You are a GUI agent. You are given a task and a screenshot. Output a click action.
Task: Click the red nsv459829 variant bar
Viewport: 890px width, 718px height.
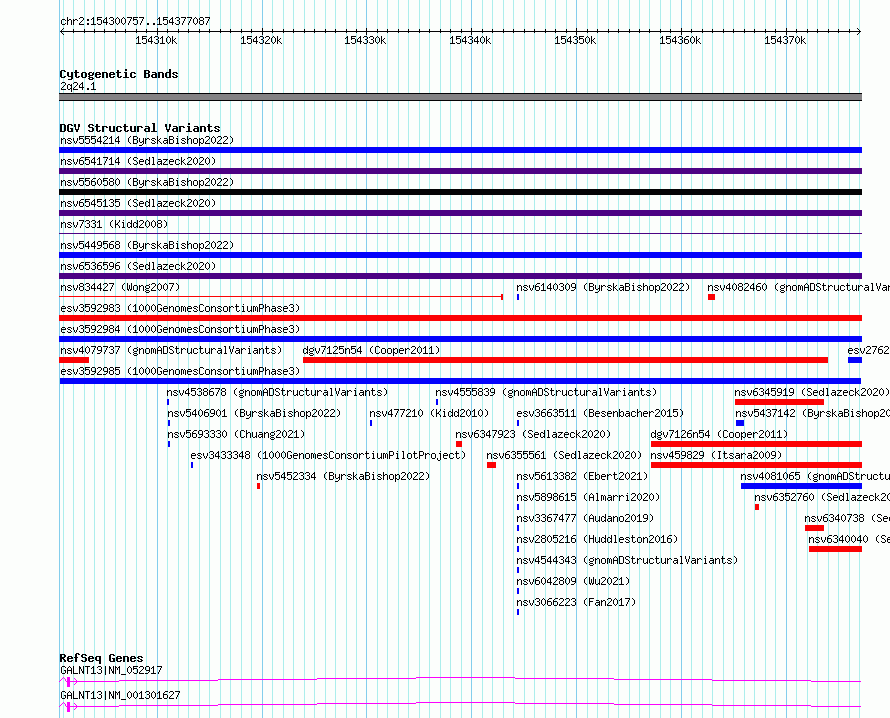[757, 465]
